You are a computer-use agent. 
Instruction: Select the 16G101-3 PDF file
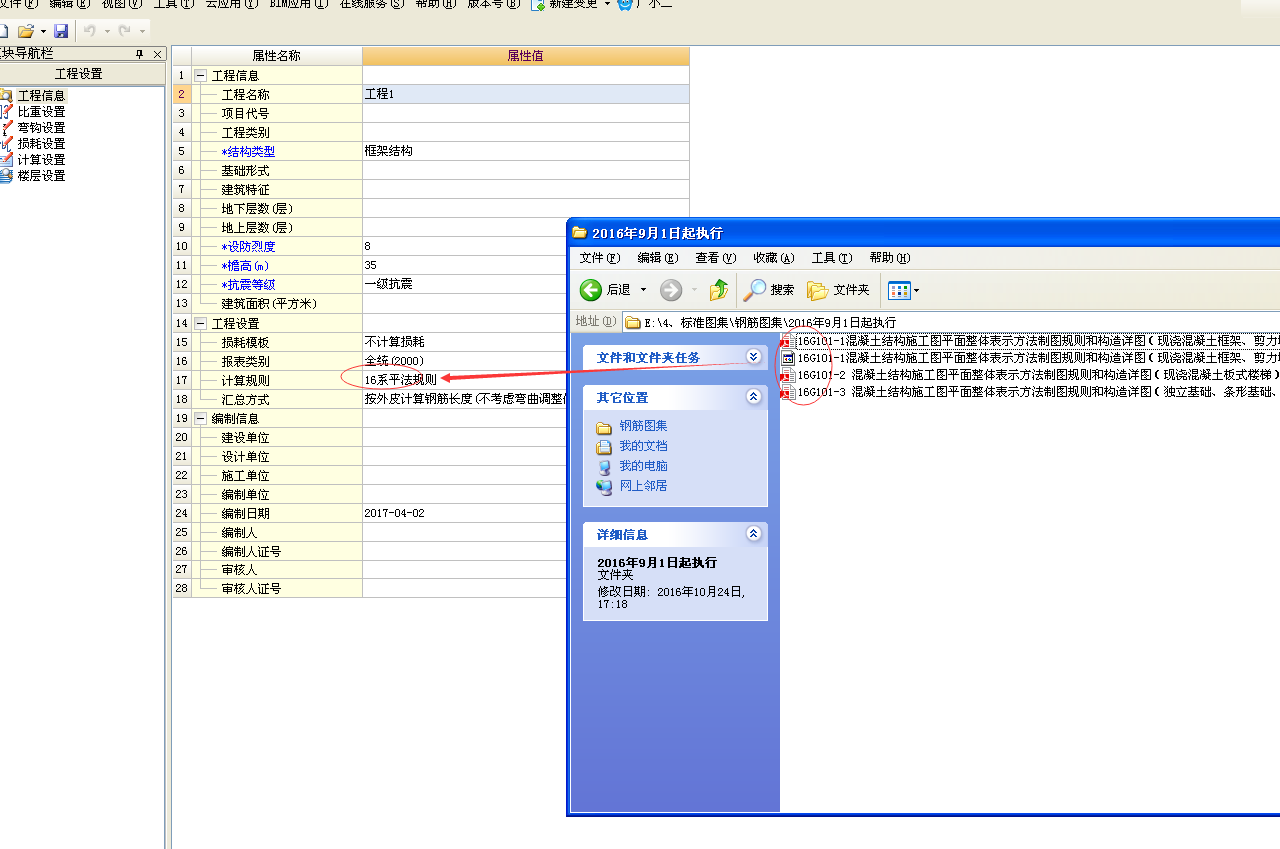pyautogui.click(x=1030, y=392)
